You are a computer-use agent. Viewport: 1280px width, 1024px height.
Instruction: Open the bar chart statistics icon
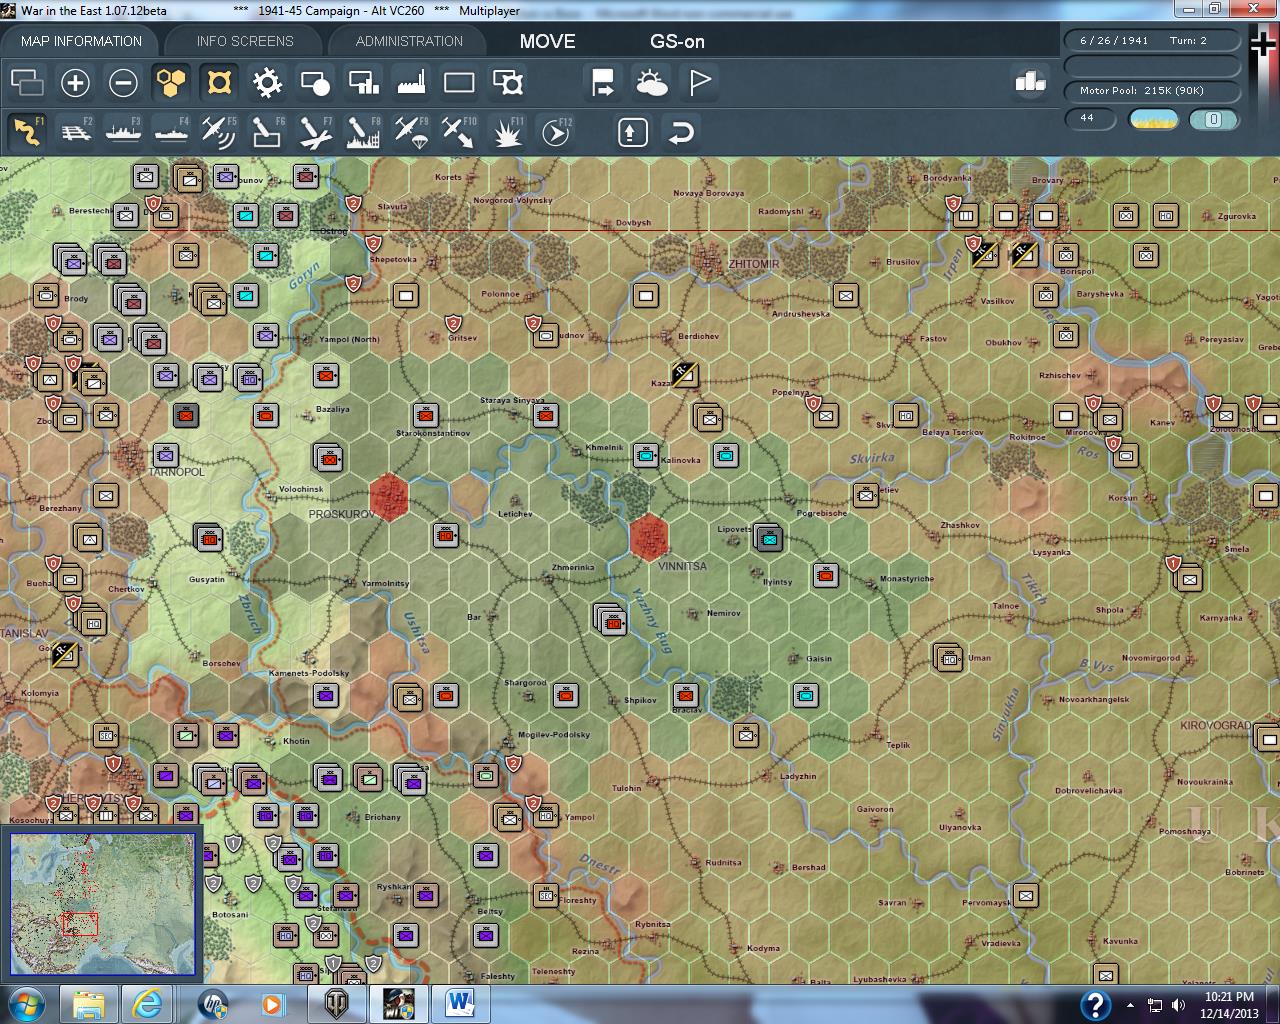[x=1030, y=81]
